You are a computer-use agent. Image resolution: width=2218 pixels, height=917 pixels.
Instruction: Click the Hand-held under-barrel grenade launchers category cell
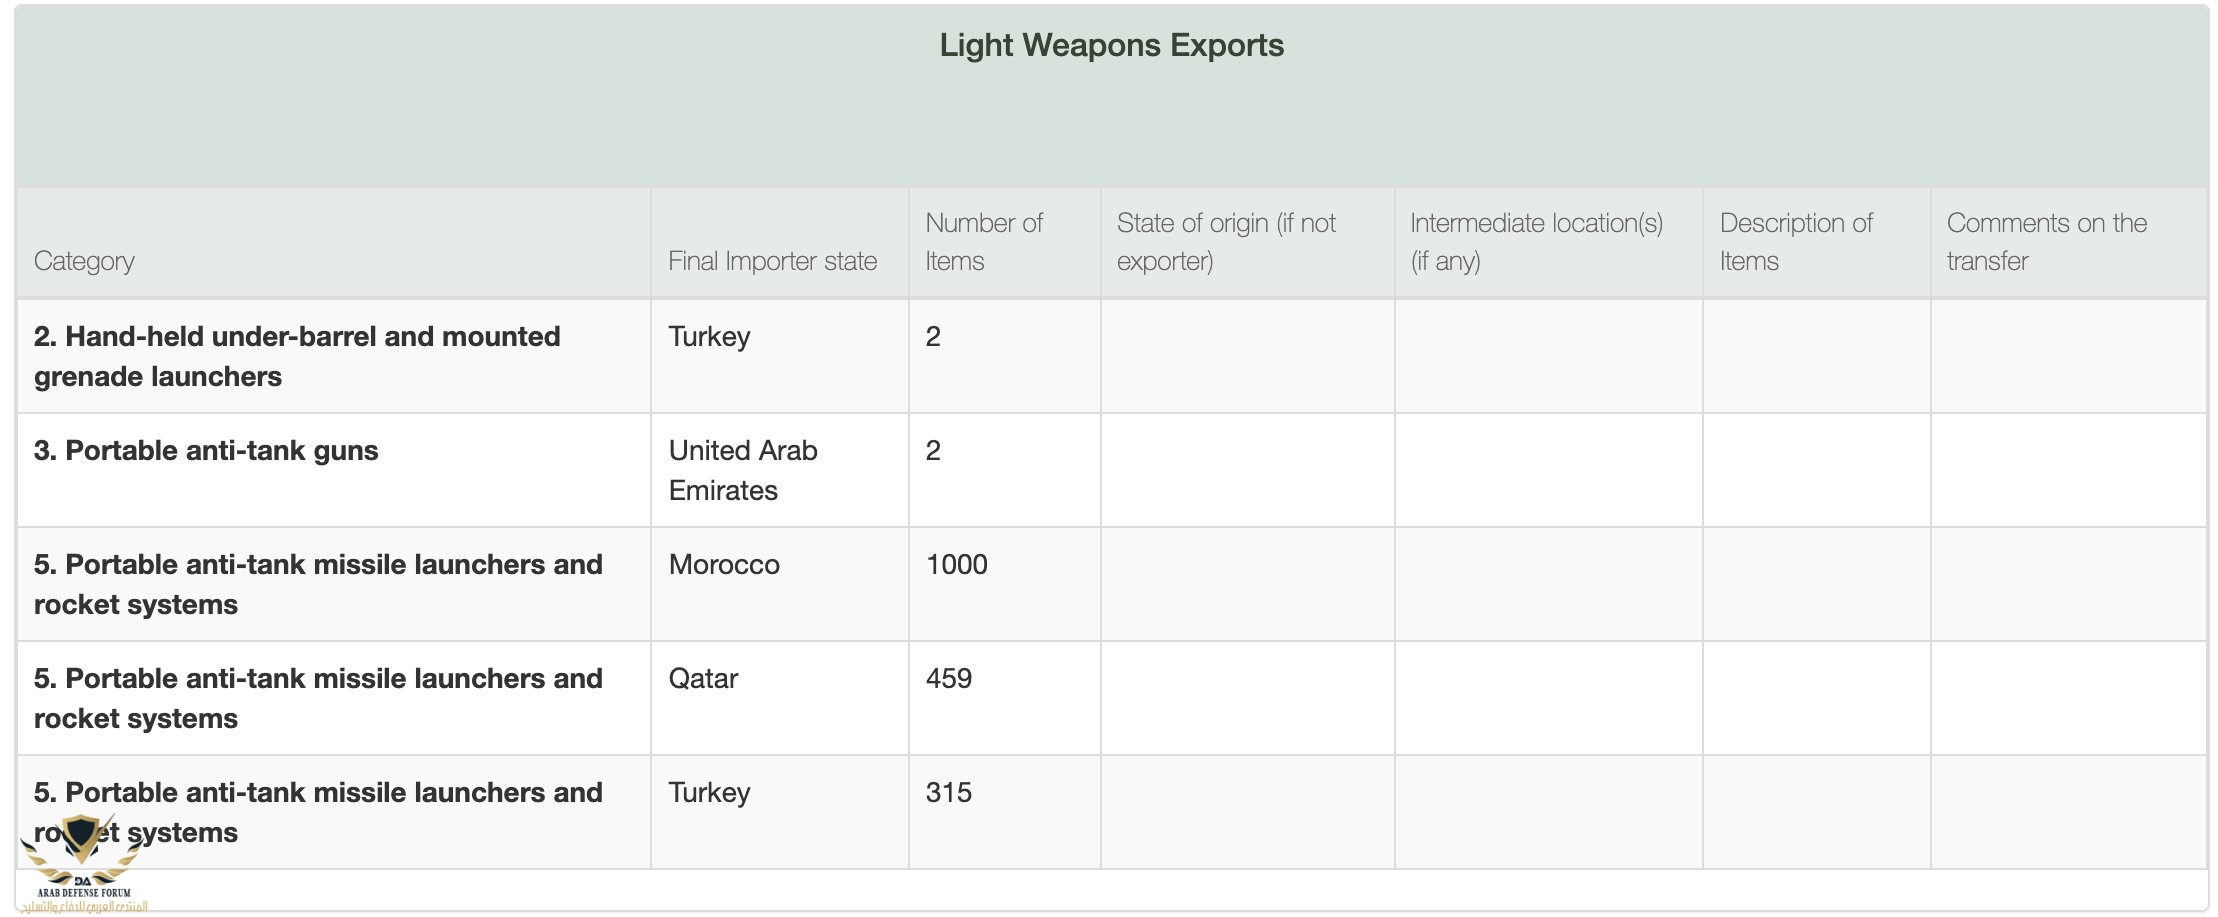297,356
